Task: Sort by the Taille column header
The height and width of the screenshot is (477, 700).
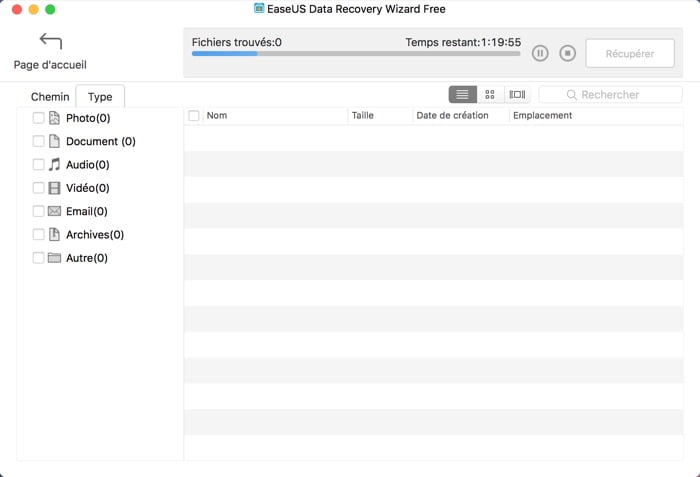Action: tap(380, 116)
